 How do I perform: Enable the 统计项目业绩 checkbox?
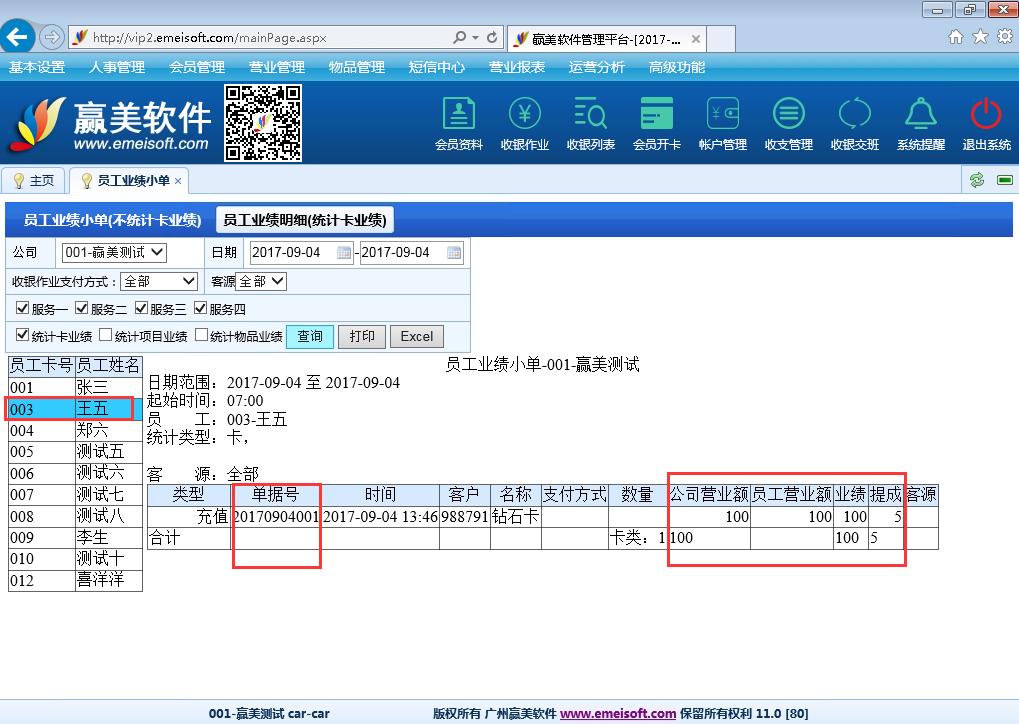click(105, 336)
